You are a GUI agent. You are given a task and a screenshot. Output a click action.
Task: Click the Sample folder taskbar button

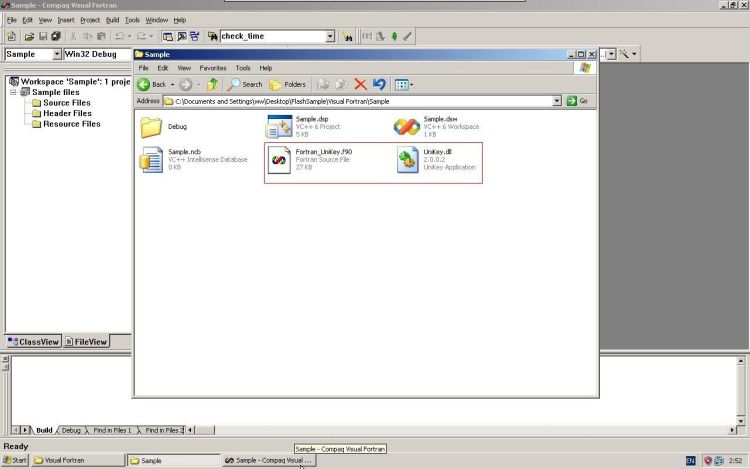click(174, 460)
